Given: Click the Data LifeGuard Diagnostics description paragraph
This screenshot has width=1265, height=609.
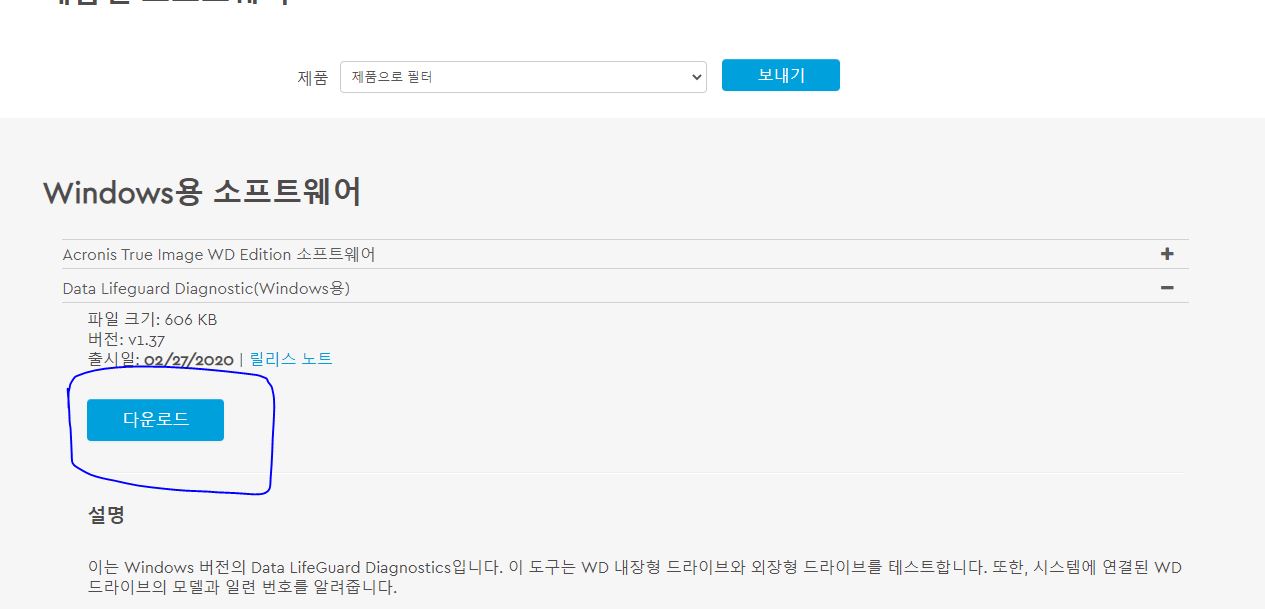Looking at the screenshot, I should click(635, 577).
